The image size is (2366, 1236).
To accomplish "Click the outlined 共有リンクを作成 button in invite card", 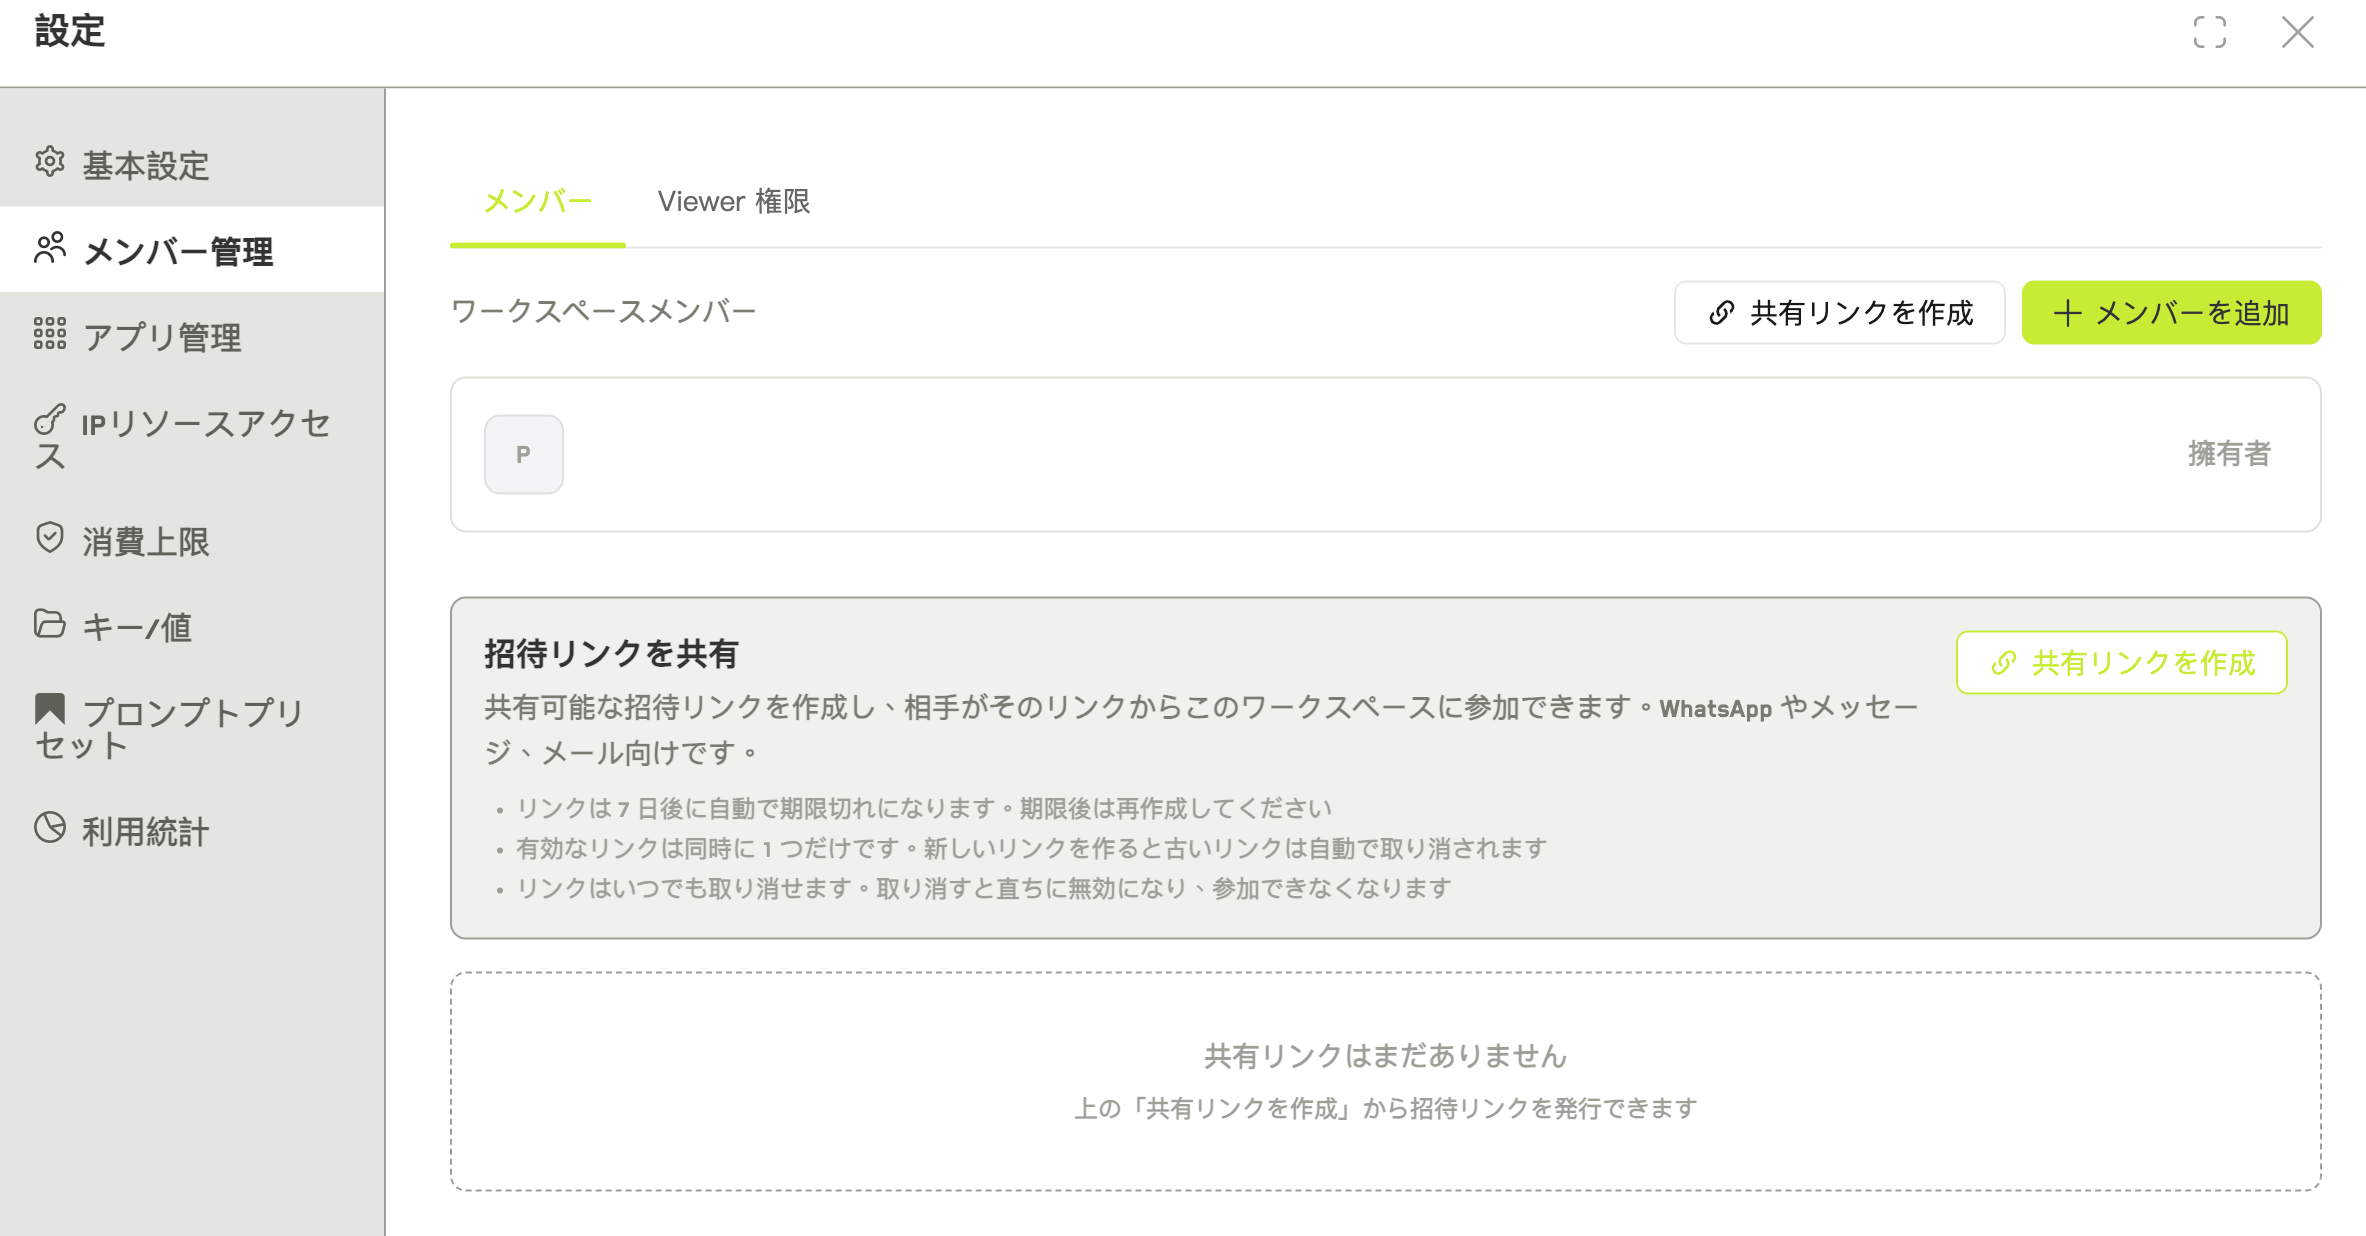I will pyautogui.click(x=2122, y=662).
